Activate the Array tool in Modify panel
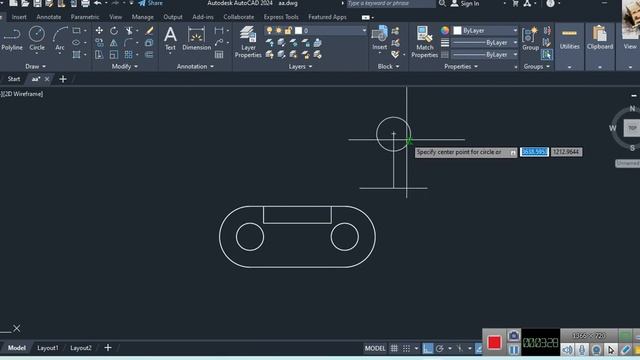The height and width of the screenshot is (360, 640). tap(129, 55)
